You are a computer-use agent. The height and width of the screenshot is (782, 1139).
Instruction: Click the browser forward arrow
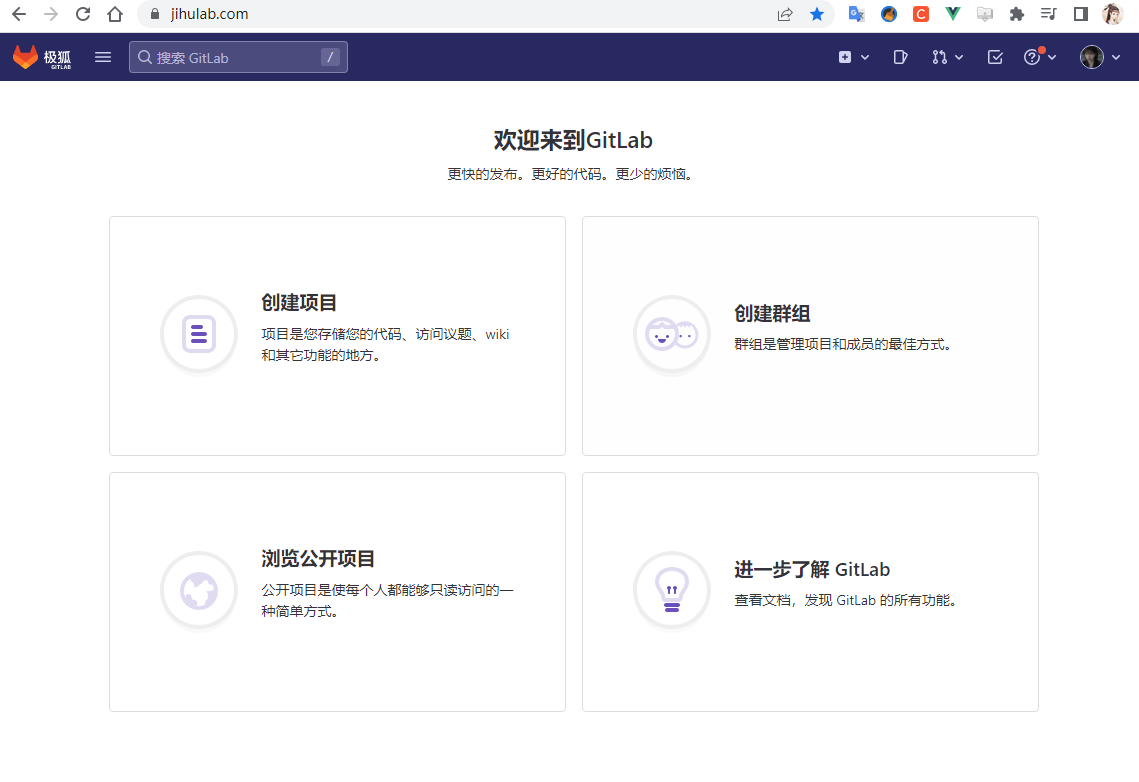[x=51, y=14]
